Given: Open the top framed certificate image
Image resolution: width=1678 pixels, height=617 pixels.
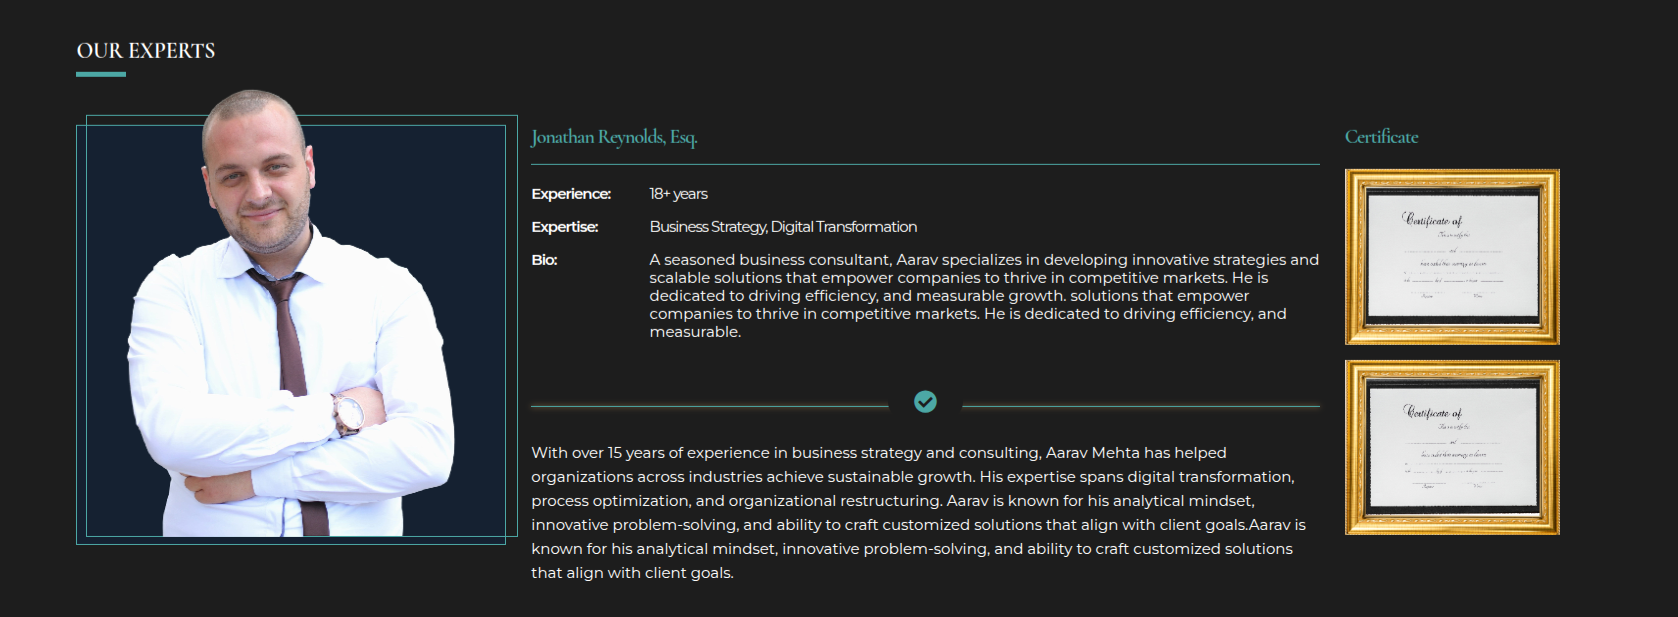Looking at the screenshot, I should tap(1452, 257).
